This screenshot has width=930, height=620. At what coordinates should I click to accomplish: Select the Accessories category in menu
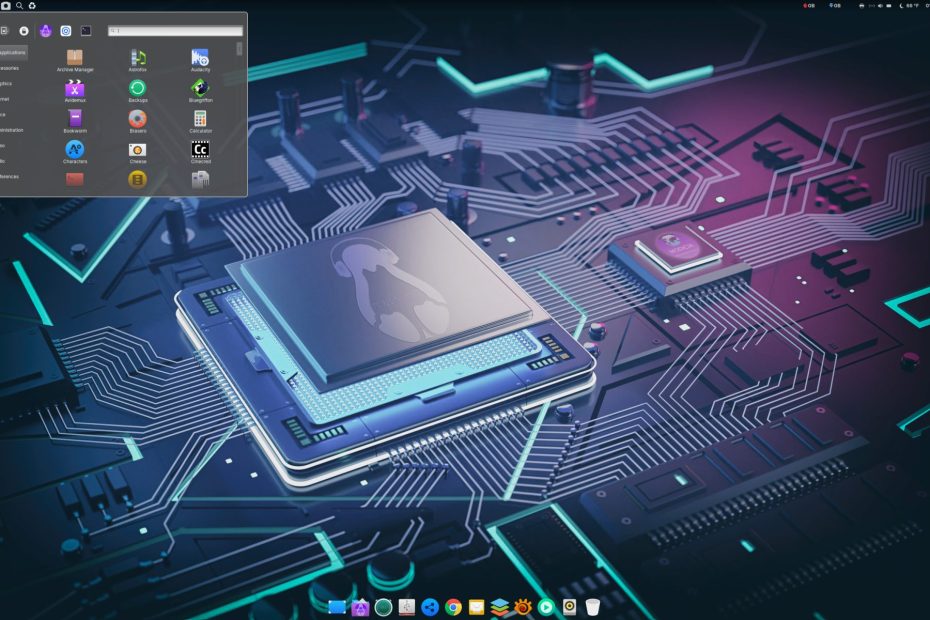(x=10, y=68)
